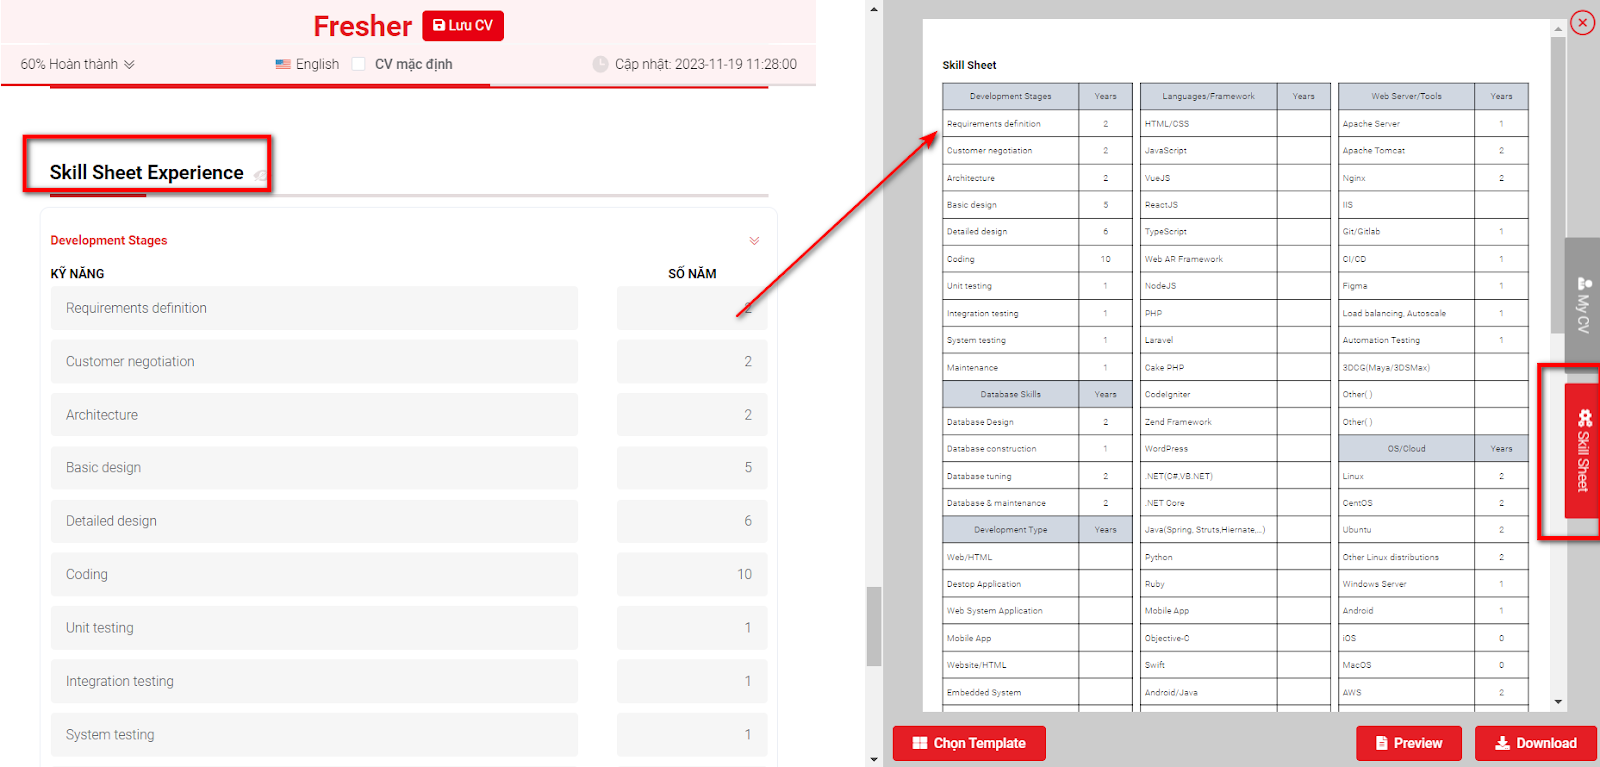Collapse the Development Stages section chevron

click(754, 241)
